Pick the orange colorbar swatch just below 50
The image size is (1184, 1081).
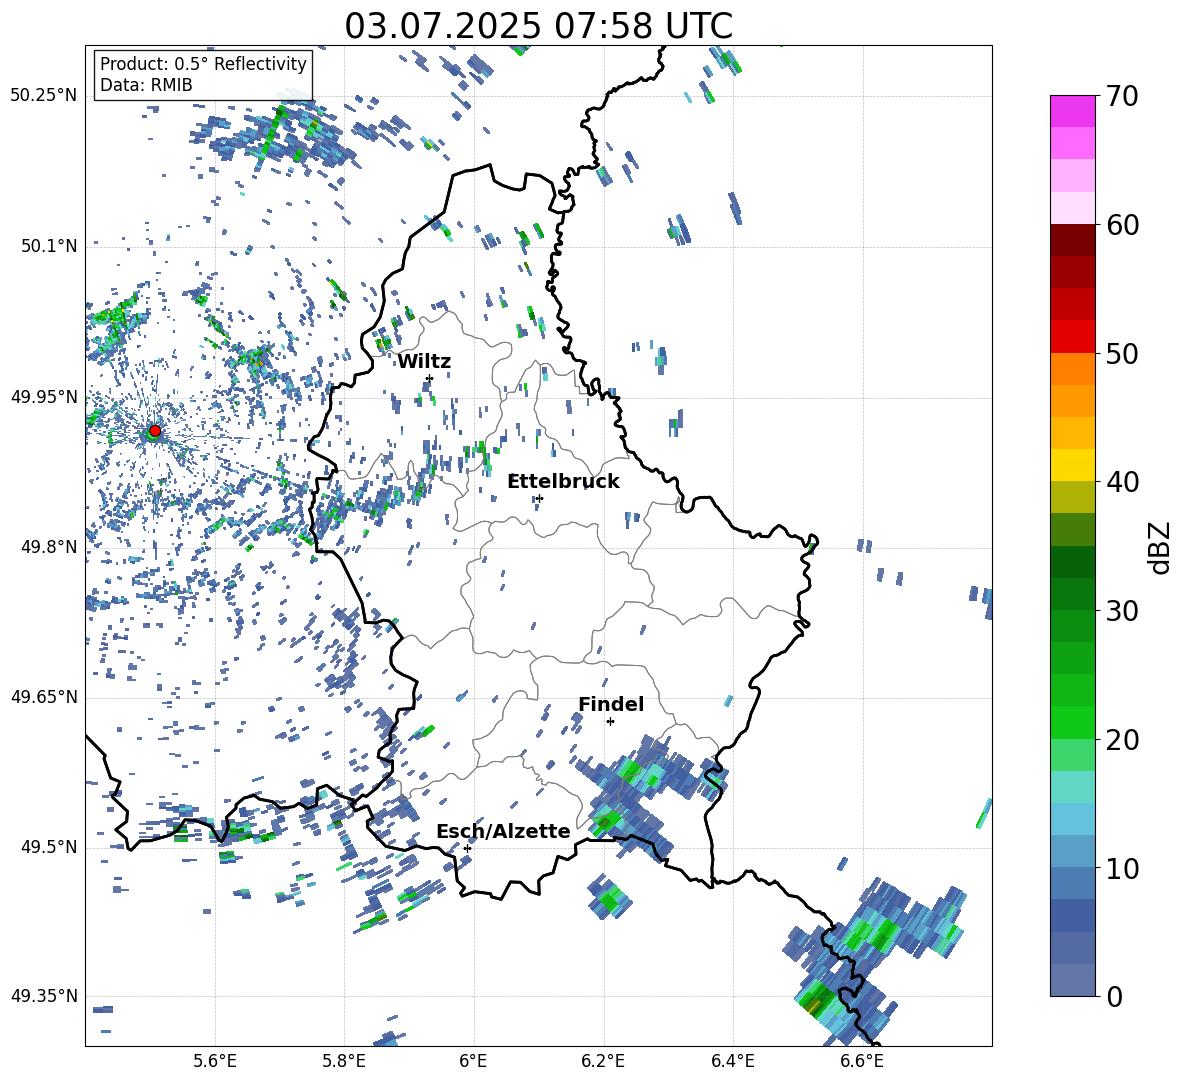[x=1072, y=368]
